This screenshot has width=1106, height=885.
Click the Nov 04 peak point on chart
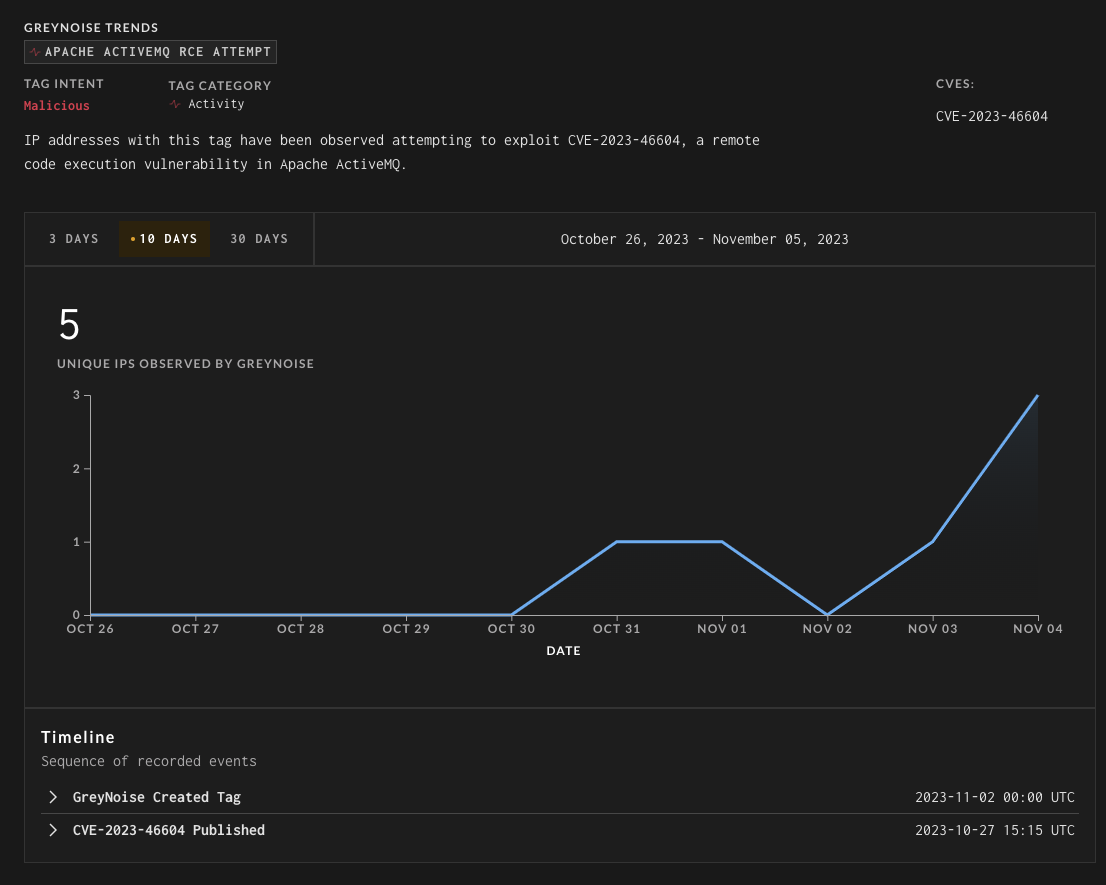click(1038, 396)
